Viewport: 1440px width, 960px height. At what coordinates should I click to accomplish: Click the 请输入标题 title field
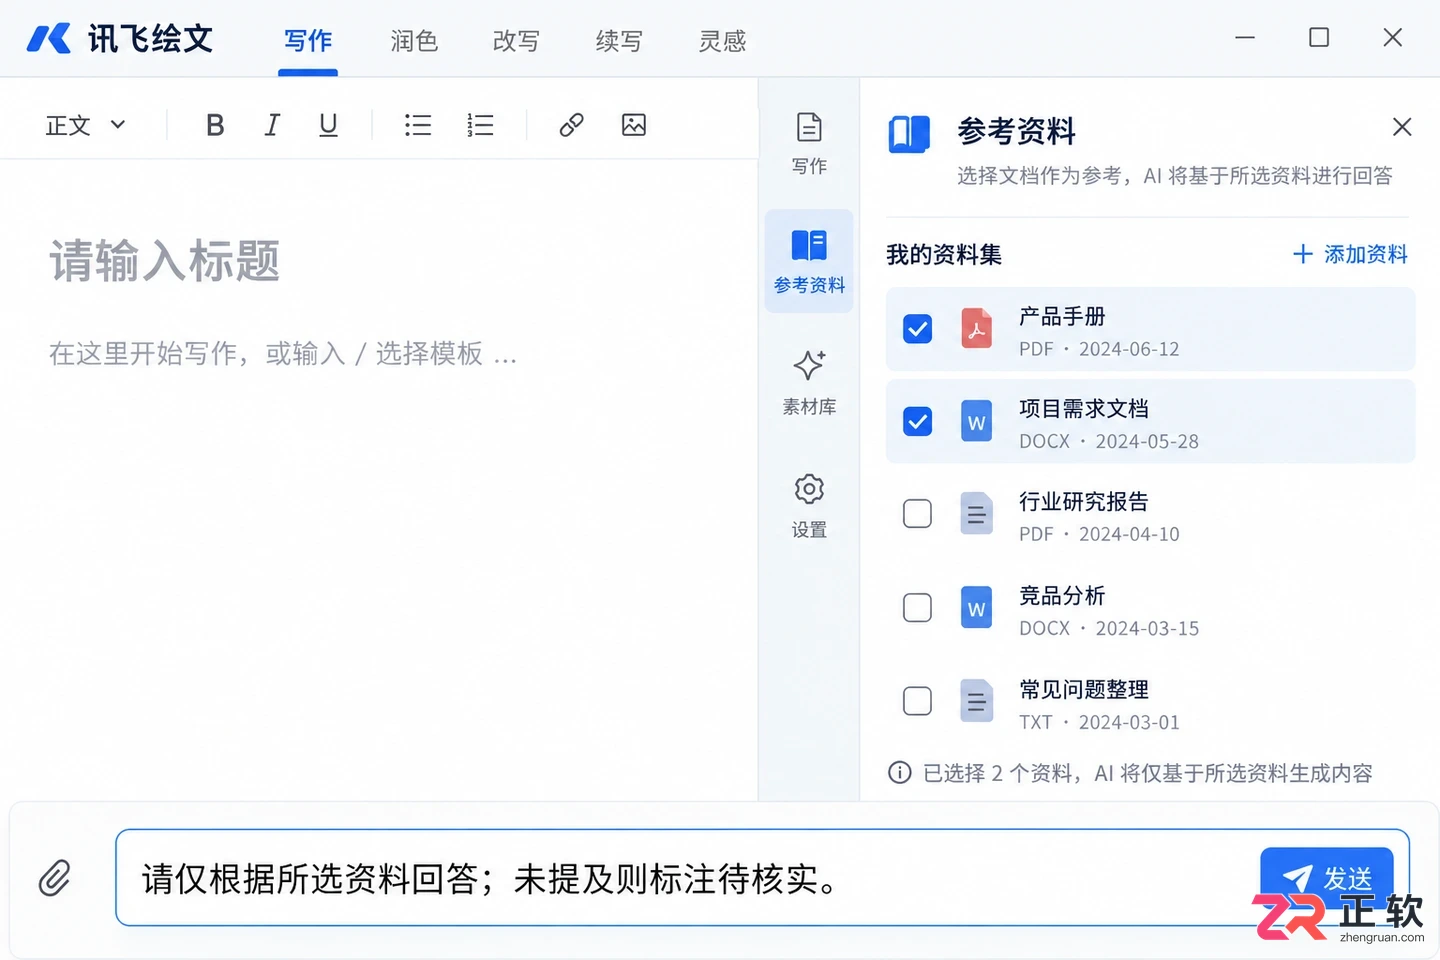(165, 261)
